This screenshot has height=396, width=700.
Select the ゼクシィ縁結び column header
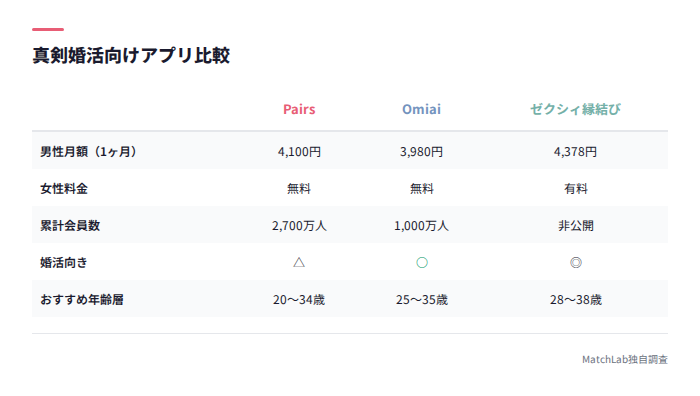[575, 109]
